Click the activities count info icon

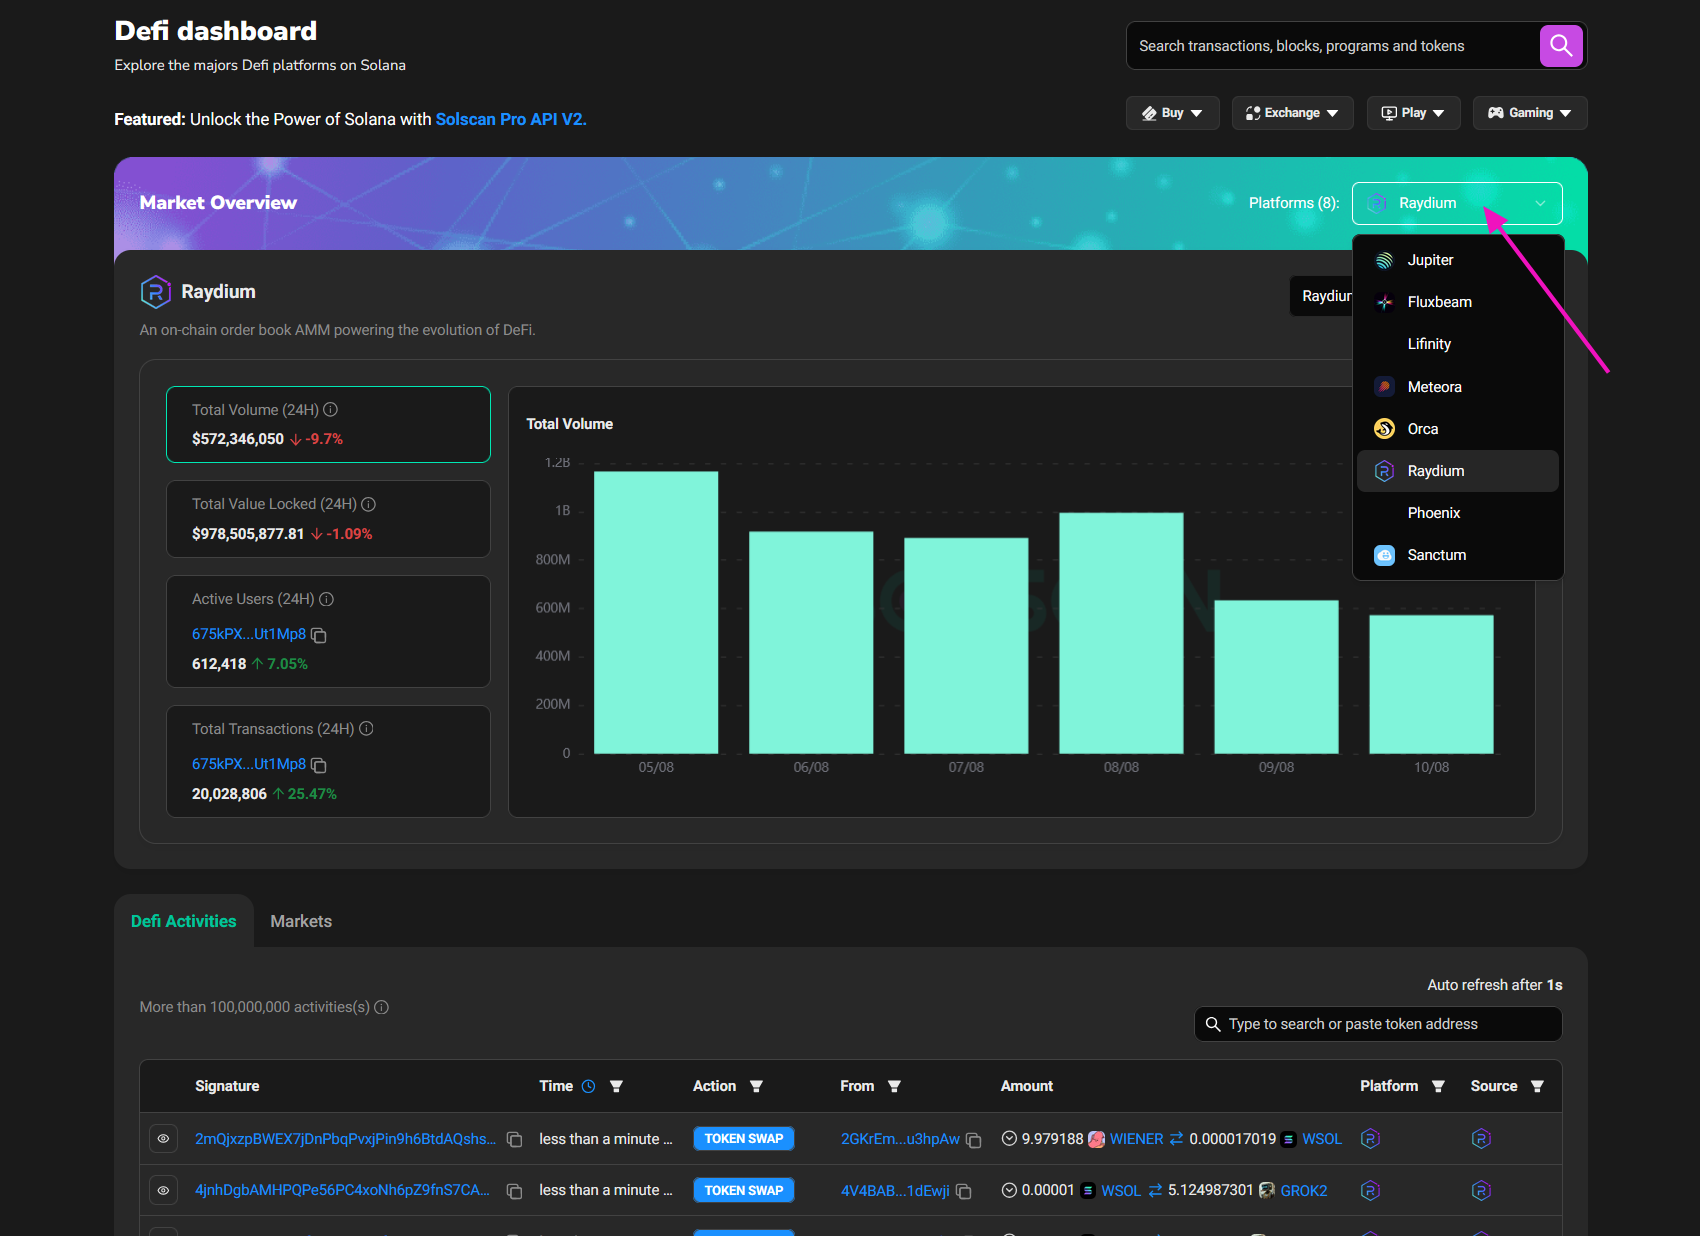click(x=382, y=1007)
